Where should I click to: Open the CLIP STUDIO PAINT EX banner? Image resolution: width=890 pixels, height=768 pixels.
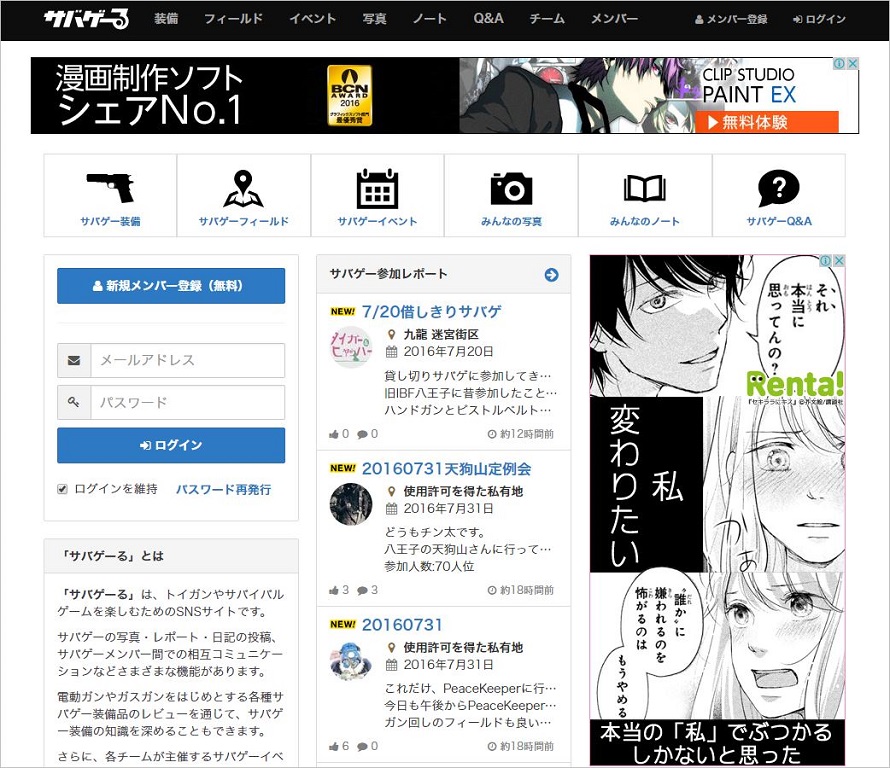(444, 95)
